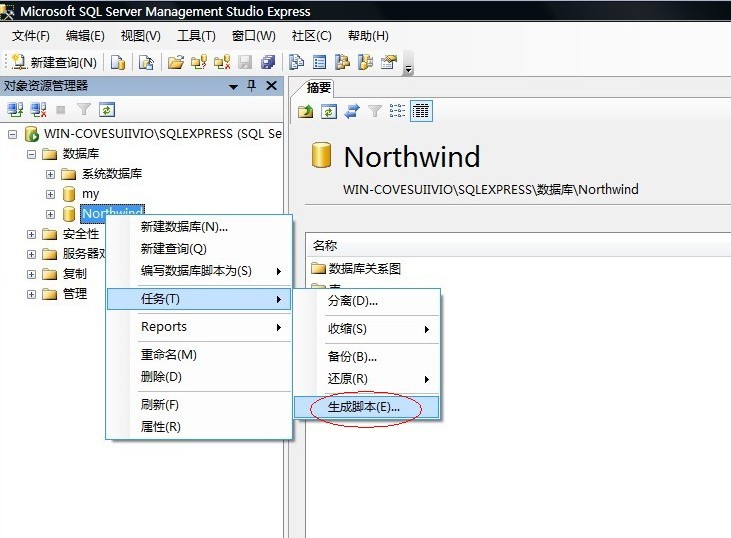Click the Filter icon in Summary toolbar
This screenshot has height=538, width=731.
(x=375, y=111)
